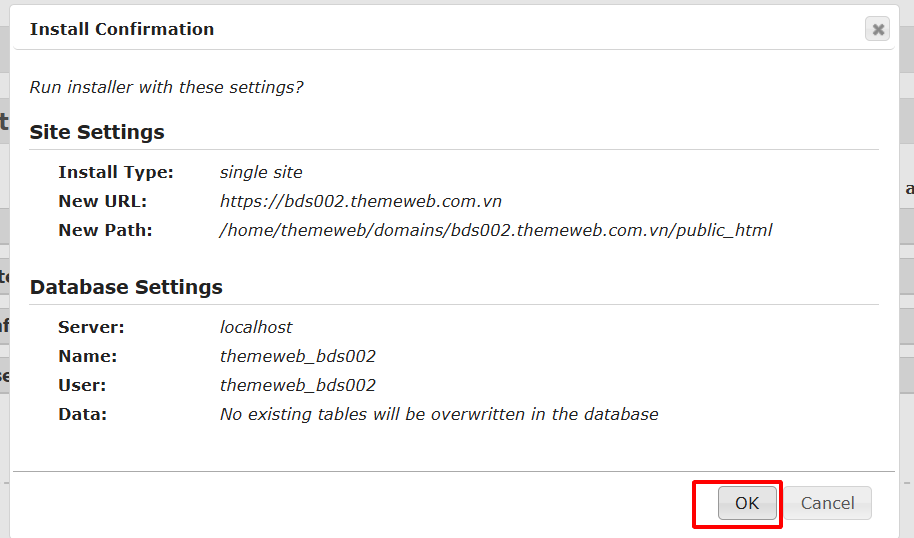Click the https://bds002.themeweb.com.vn URL value
Viewport: 914px width, 538px height.
pyautogui.click(x=361, y=201)
